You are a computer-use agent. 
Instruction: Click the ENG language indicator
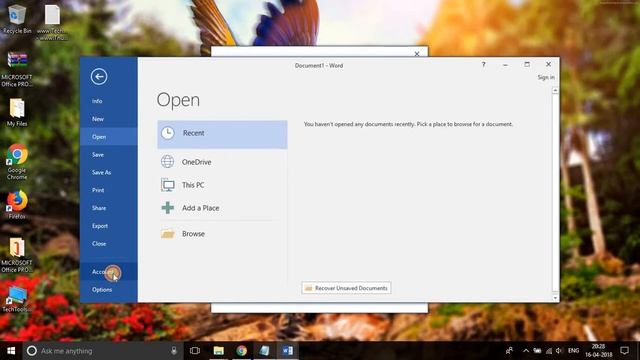pos(573,351)
